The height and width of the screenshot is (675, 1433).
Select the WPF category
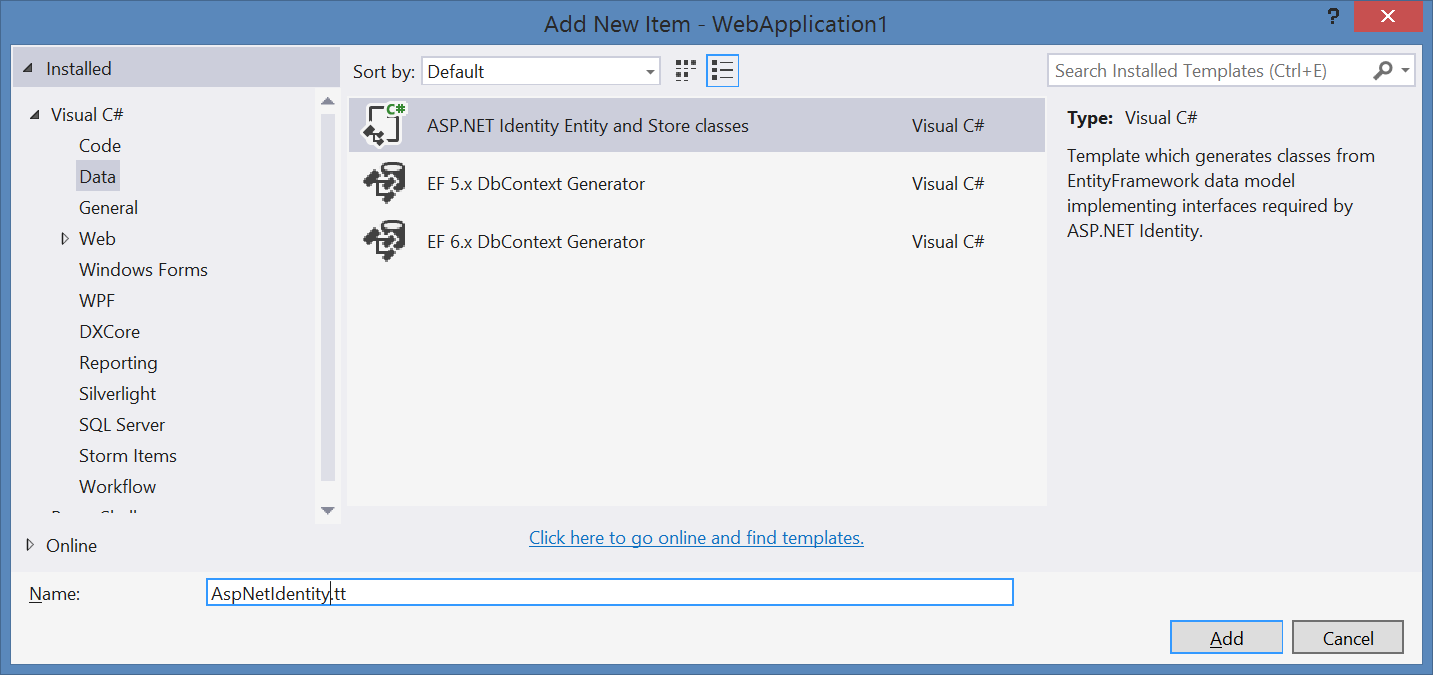tap(97, 300)
